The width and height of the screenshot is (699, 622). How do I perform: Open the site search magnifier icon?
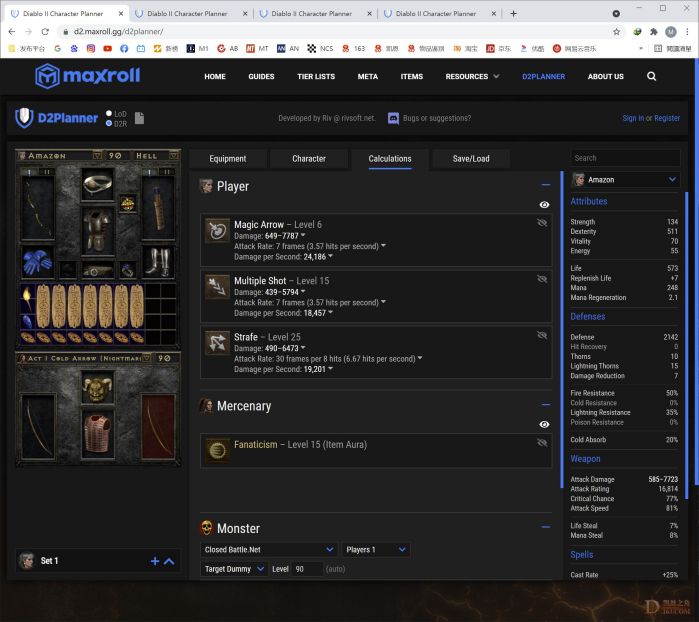click(651, 76)
